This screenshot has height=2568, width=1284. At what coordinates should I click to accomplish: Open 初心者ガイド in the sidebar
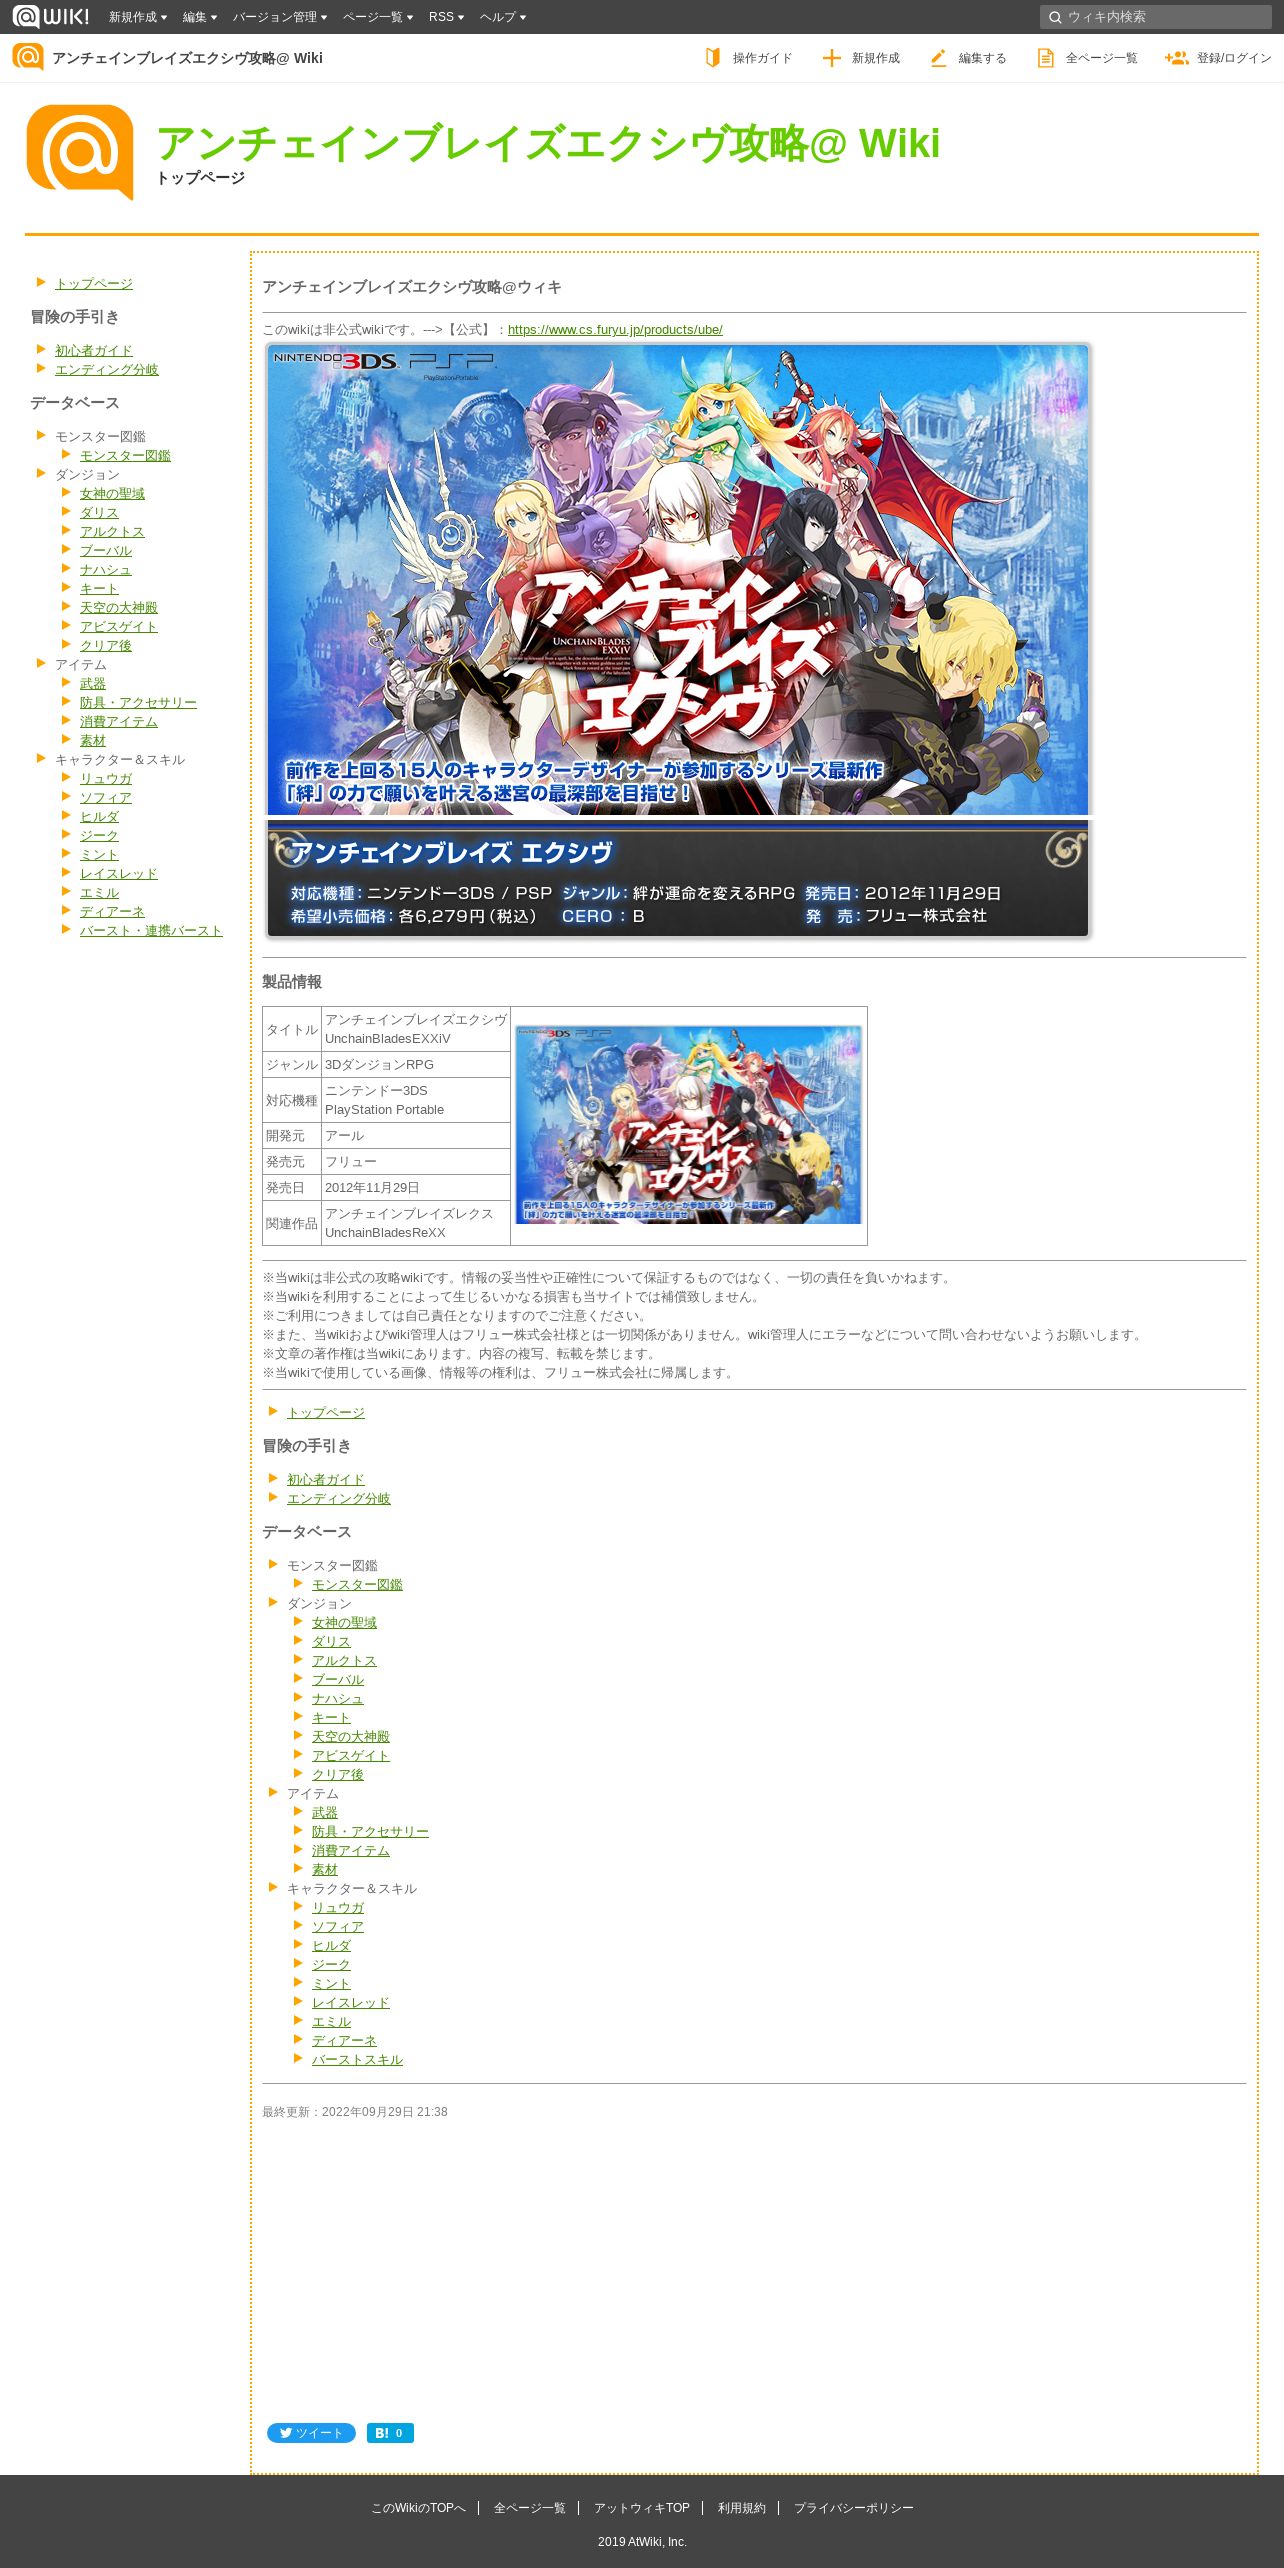(x=94, y=351)
